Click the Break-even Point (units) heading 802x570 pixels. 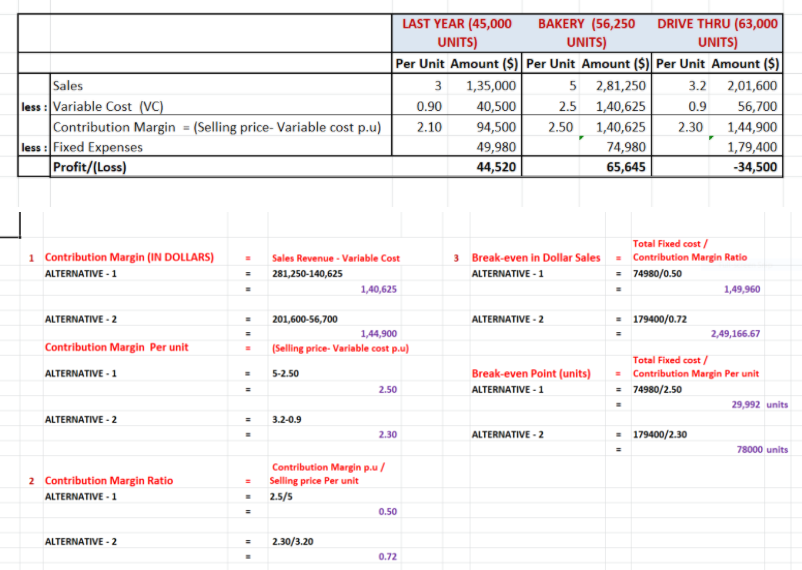[531, 374]
